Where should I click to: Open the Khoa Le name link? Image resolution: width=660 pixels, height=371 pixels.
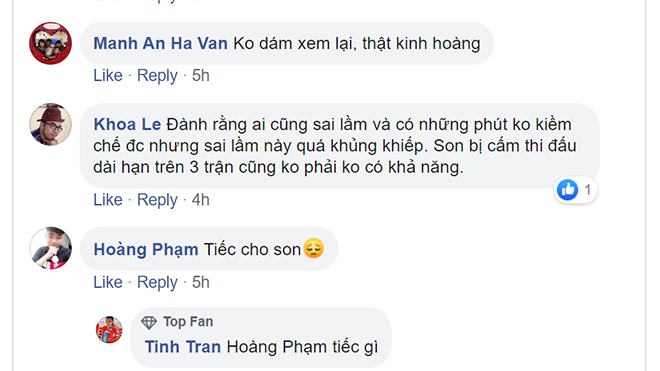coord(127,124)
